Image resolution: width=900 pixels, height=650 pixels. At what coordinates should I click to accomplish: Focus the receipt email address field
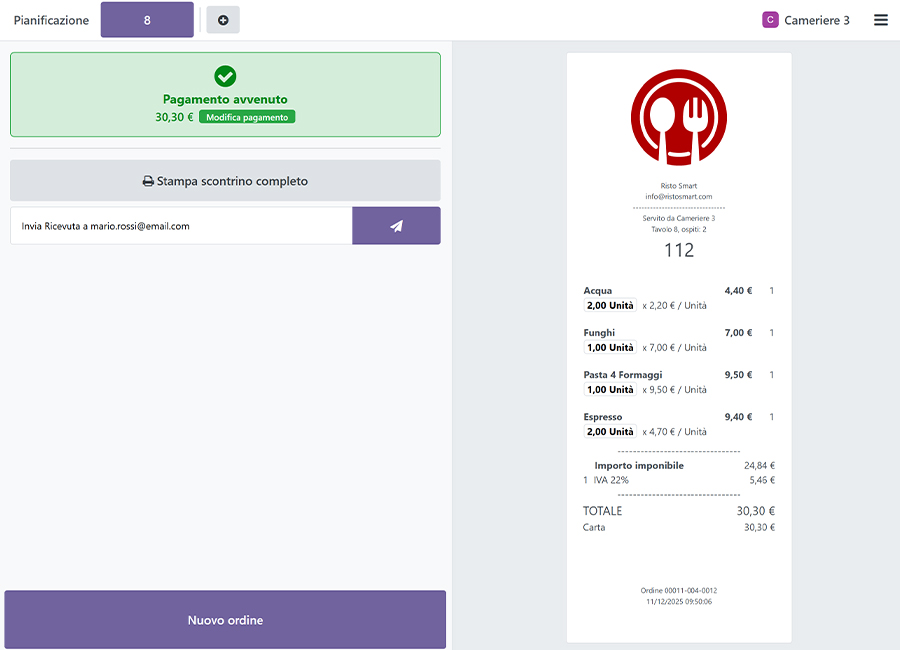tap(181, 226)
